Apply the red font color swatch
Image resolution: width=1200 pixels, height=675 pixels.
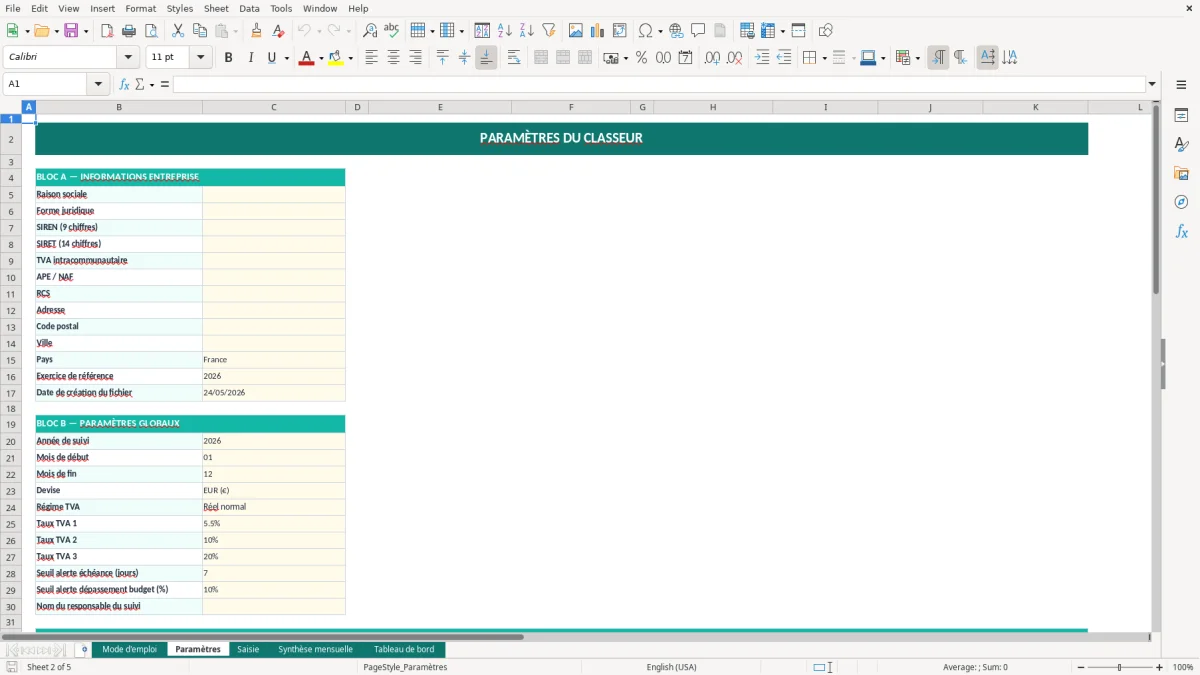click(306, 58)
